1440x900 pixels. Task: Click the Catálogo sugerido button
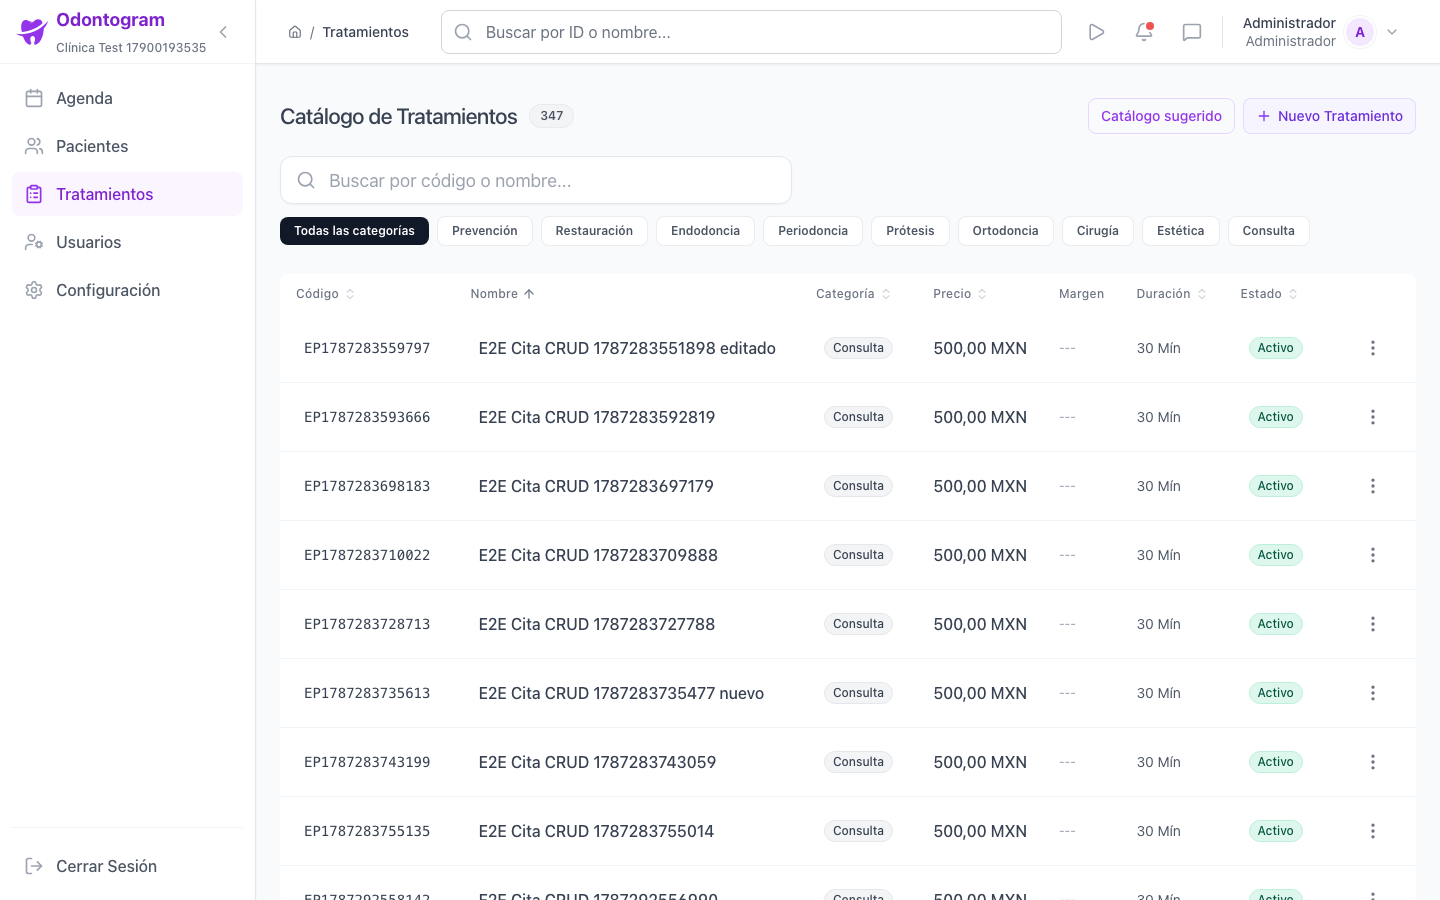(1161, 116)
